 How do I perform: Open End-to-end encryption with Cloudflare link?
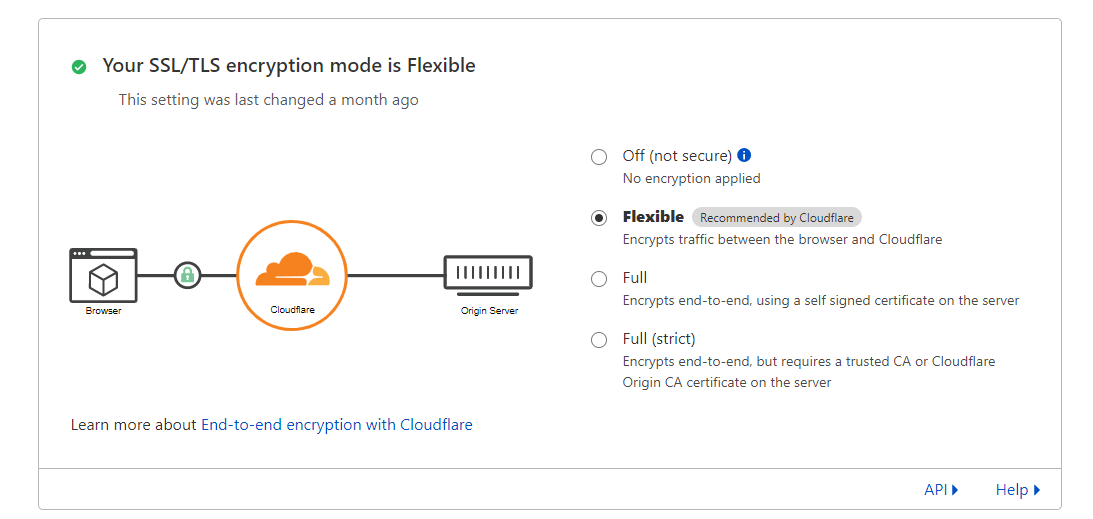337,424
